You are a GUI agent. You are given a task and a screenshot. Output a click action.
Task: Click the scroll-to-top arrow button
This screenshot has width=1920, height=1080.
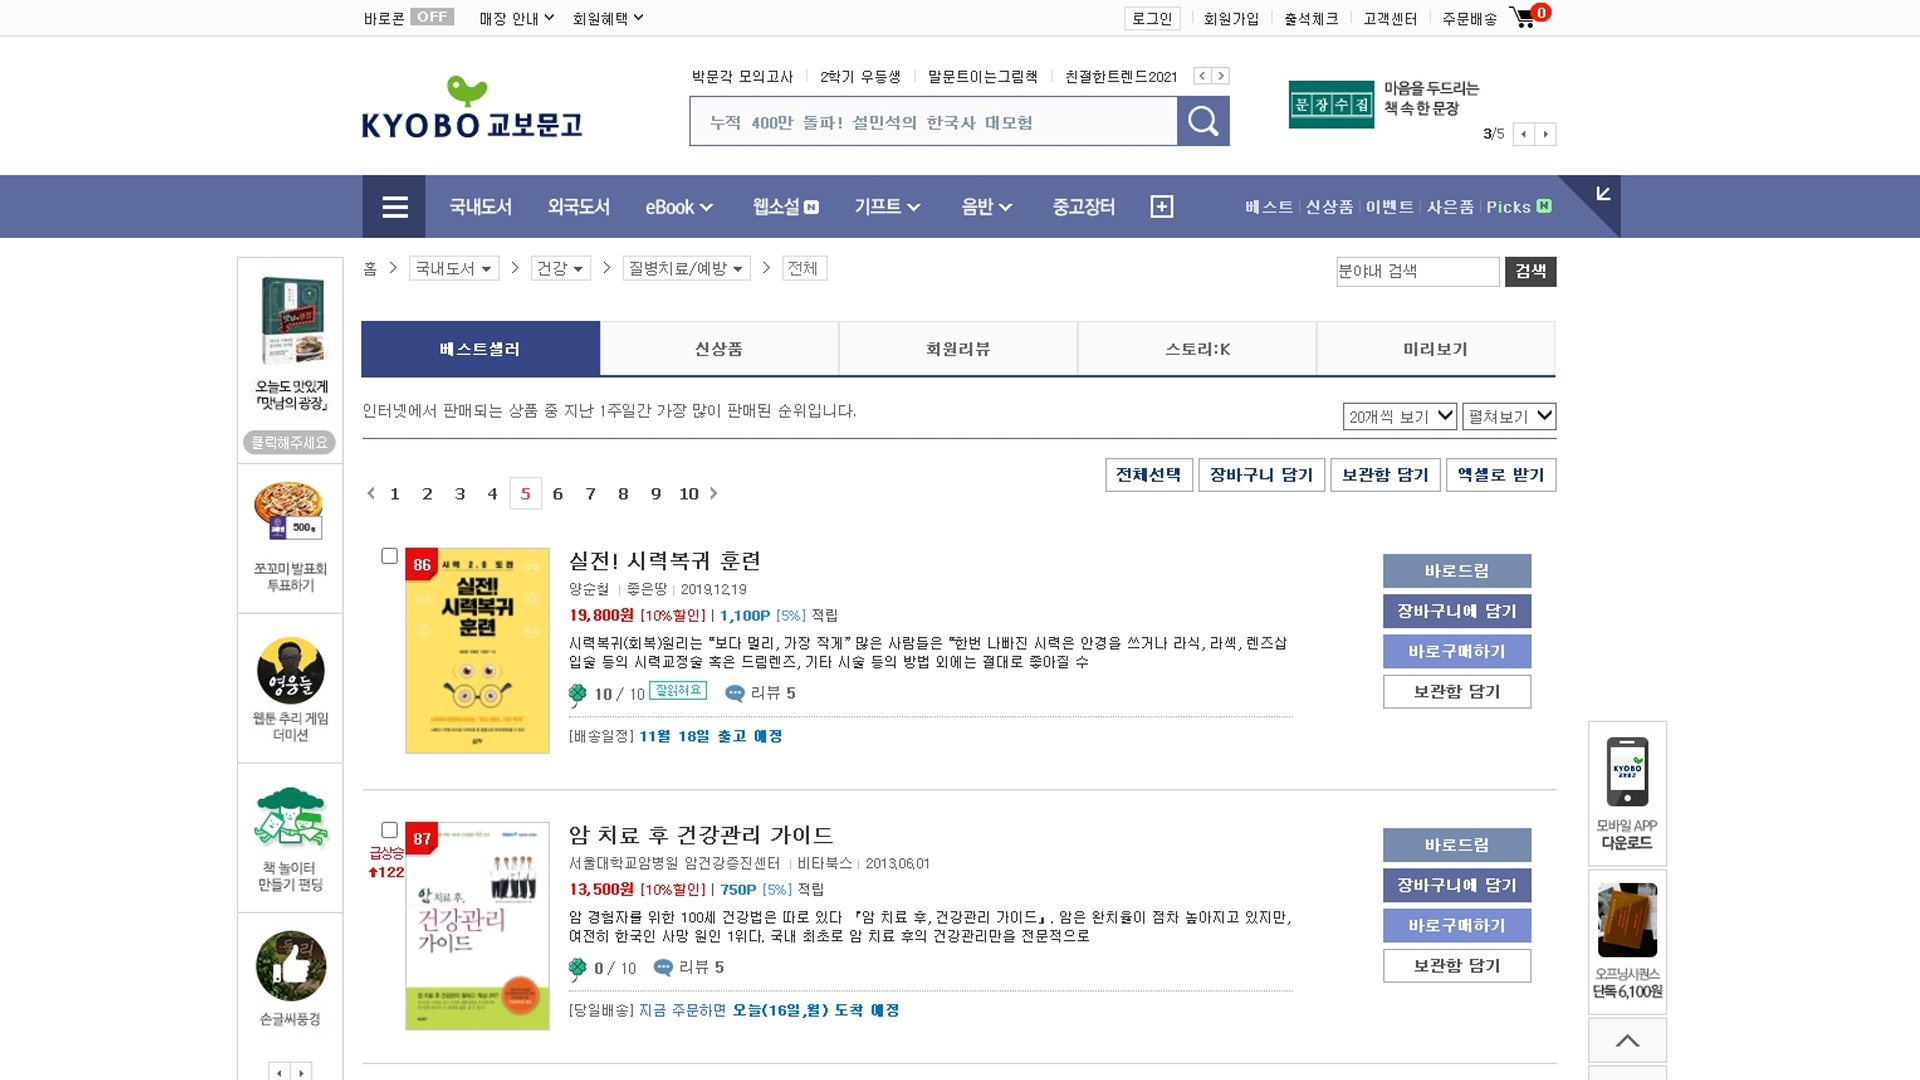point(1627,1040)
